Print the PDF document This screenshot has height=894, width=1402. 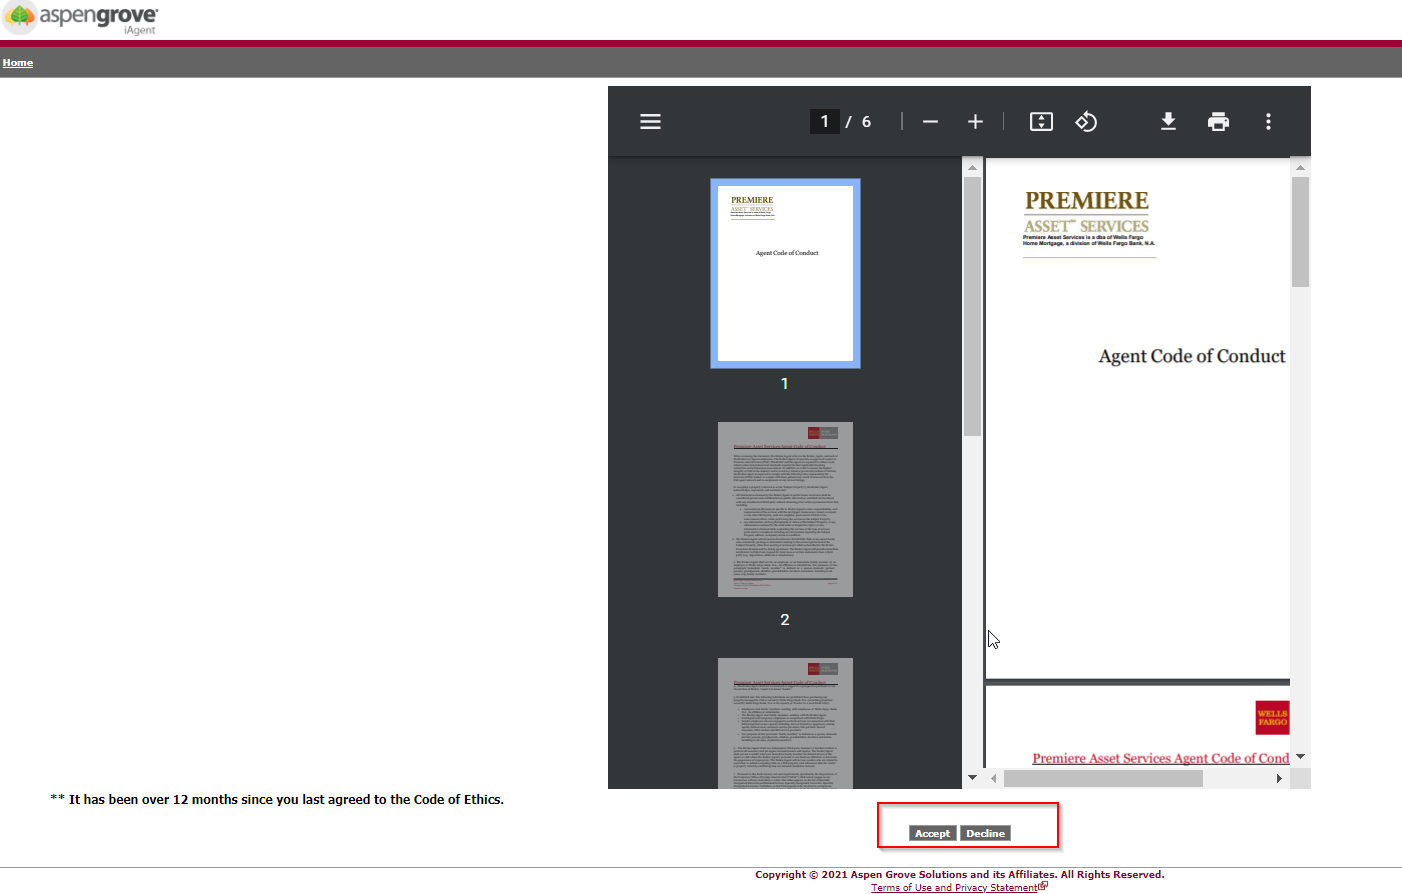tap(1218, 121)
